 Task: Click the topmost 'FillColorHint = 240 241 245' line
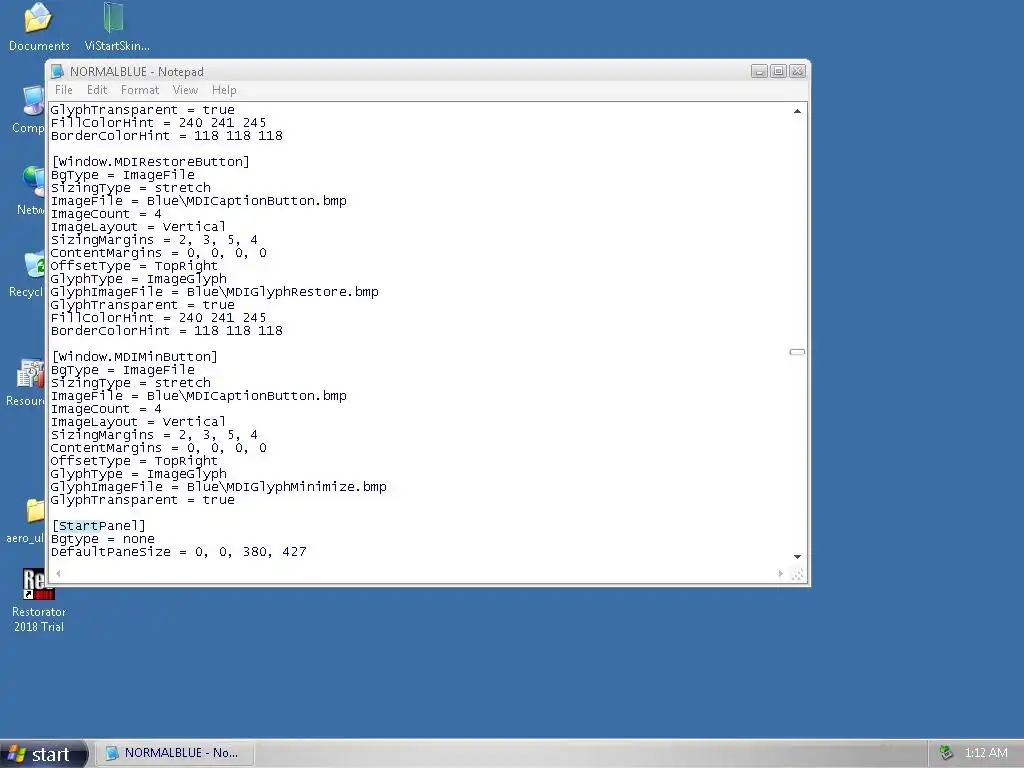[158, 123]
